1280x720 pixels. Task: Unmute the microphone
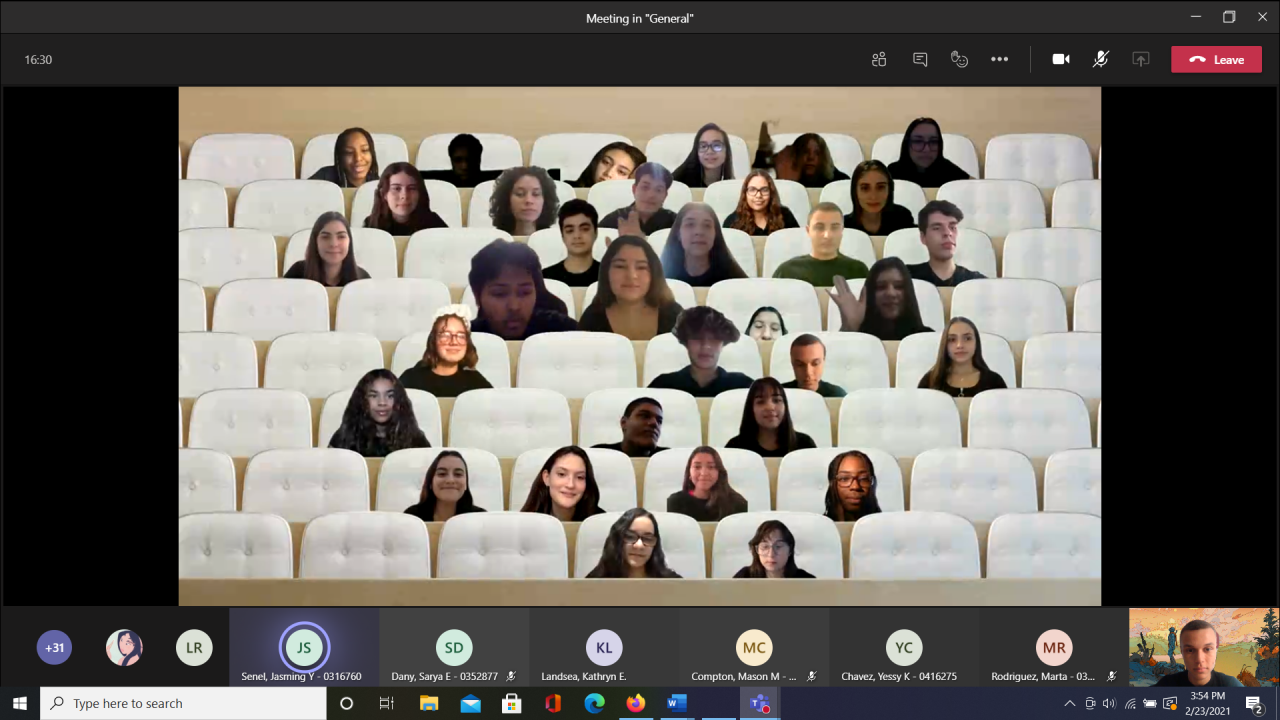tap(1101, 59)
